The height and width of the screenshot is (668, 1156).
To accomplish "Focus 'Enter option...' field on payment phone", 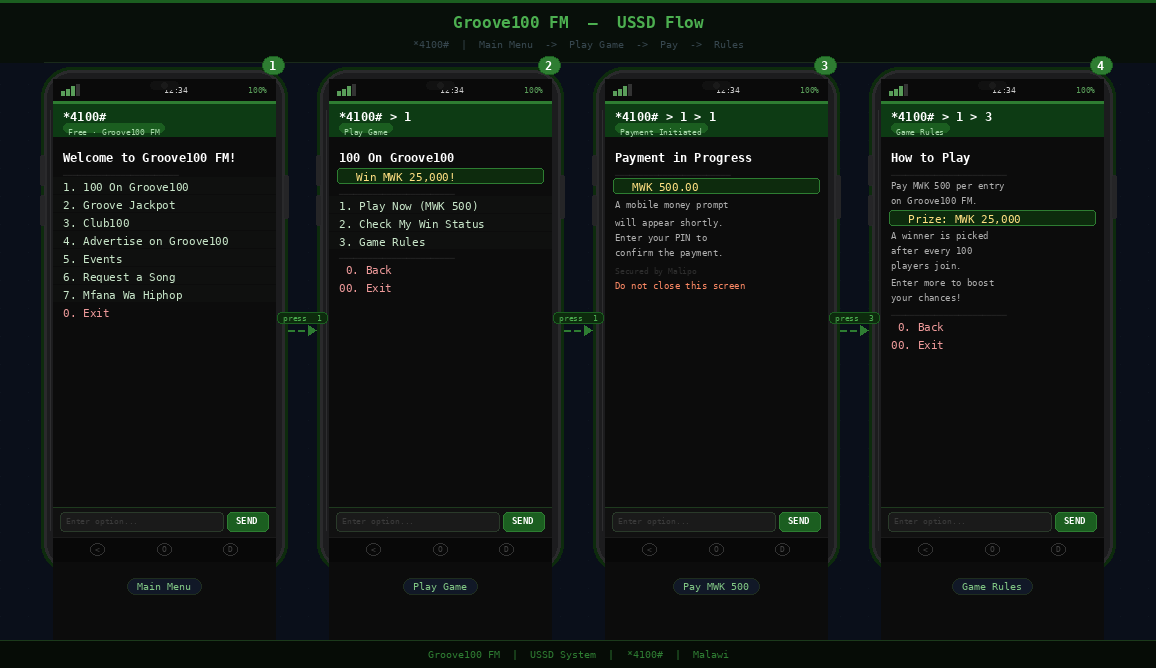I will [693, 522].
